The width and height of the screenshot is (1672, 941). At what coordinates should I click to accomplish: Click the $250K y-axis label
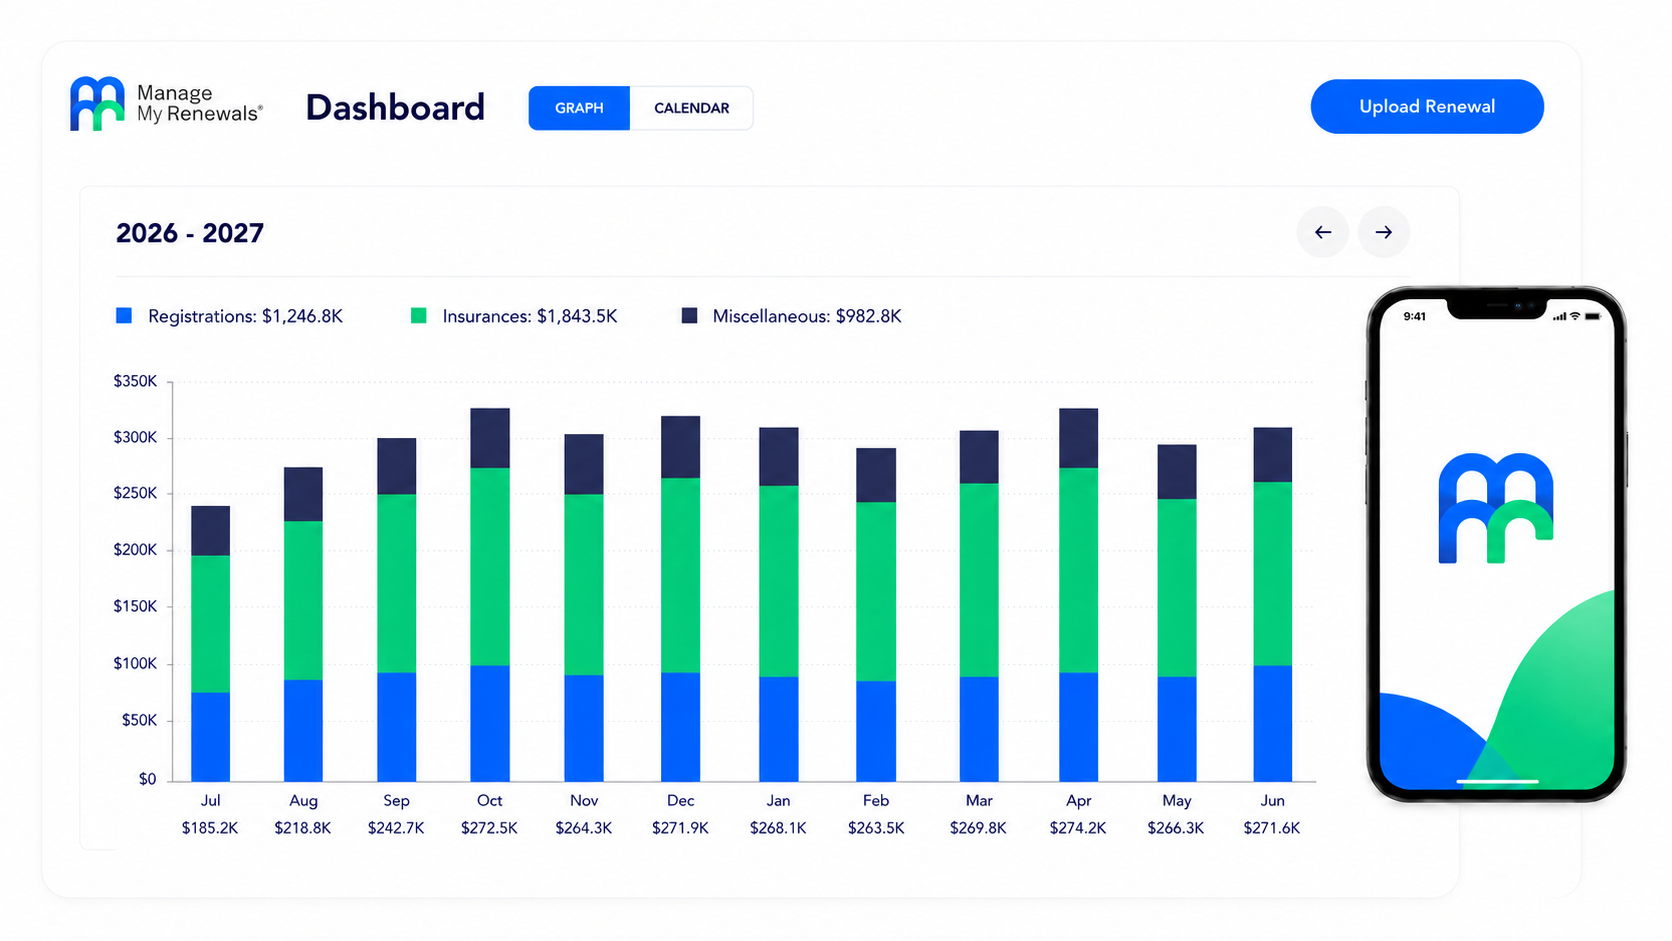[135, 493]
